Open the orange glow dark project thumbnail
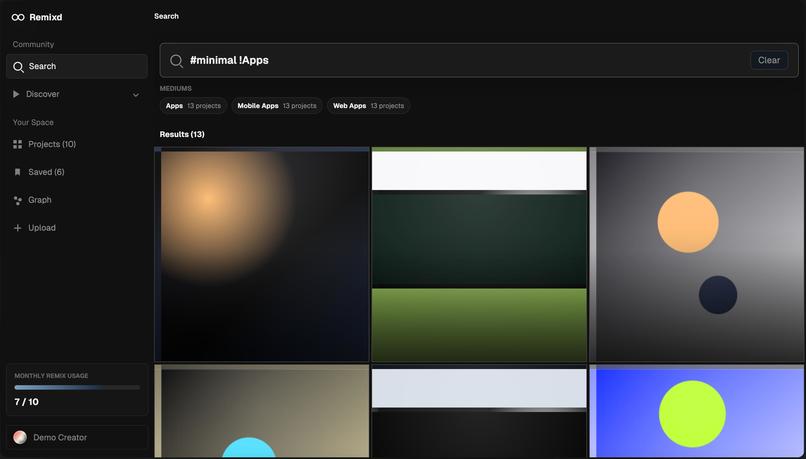The width and height of the screenshot is (806, 459). pos(262,254)
